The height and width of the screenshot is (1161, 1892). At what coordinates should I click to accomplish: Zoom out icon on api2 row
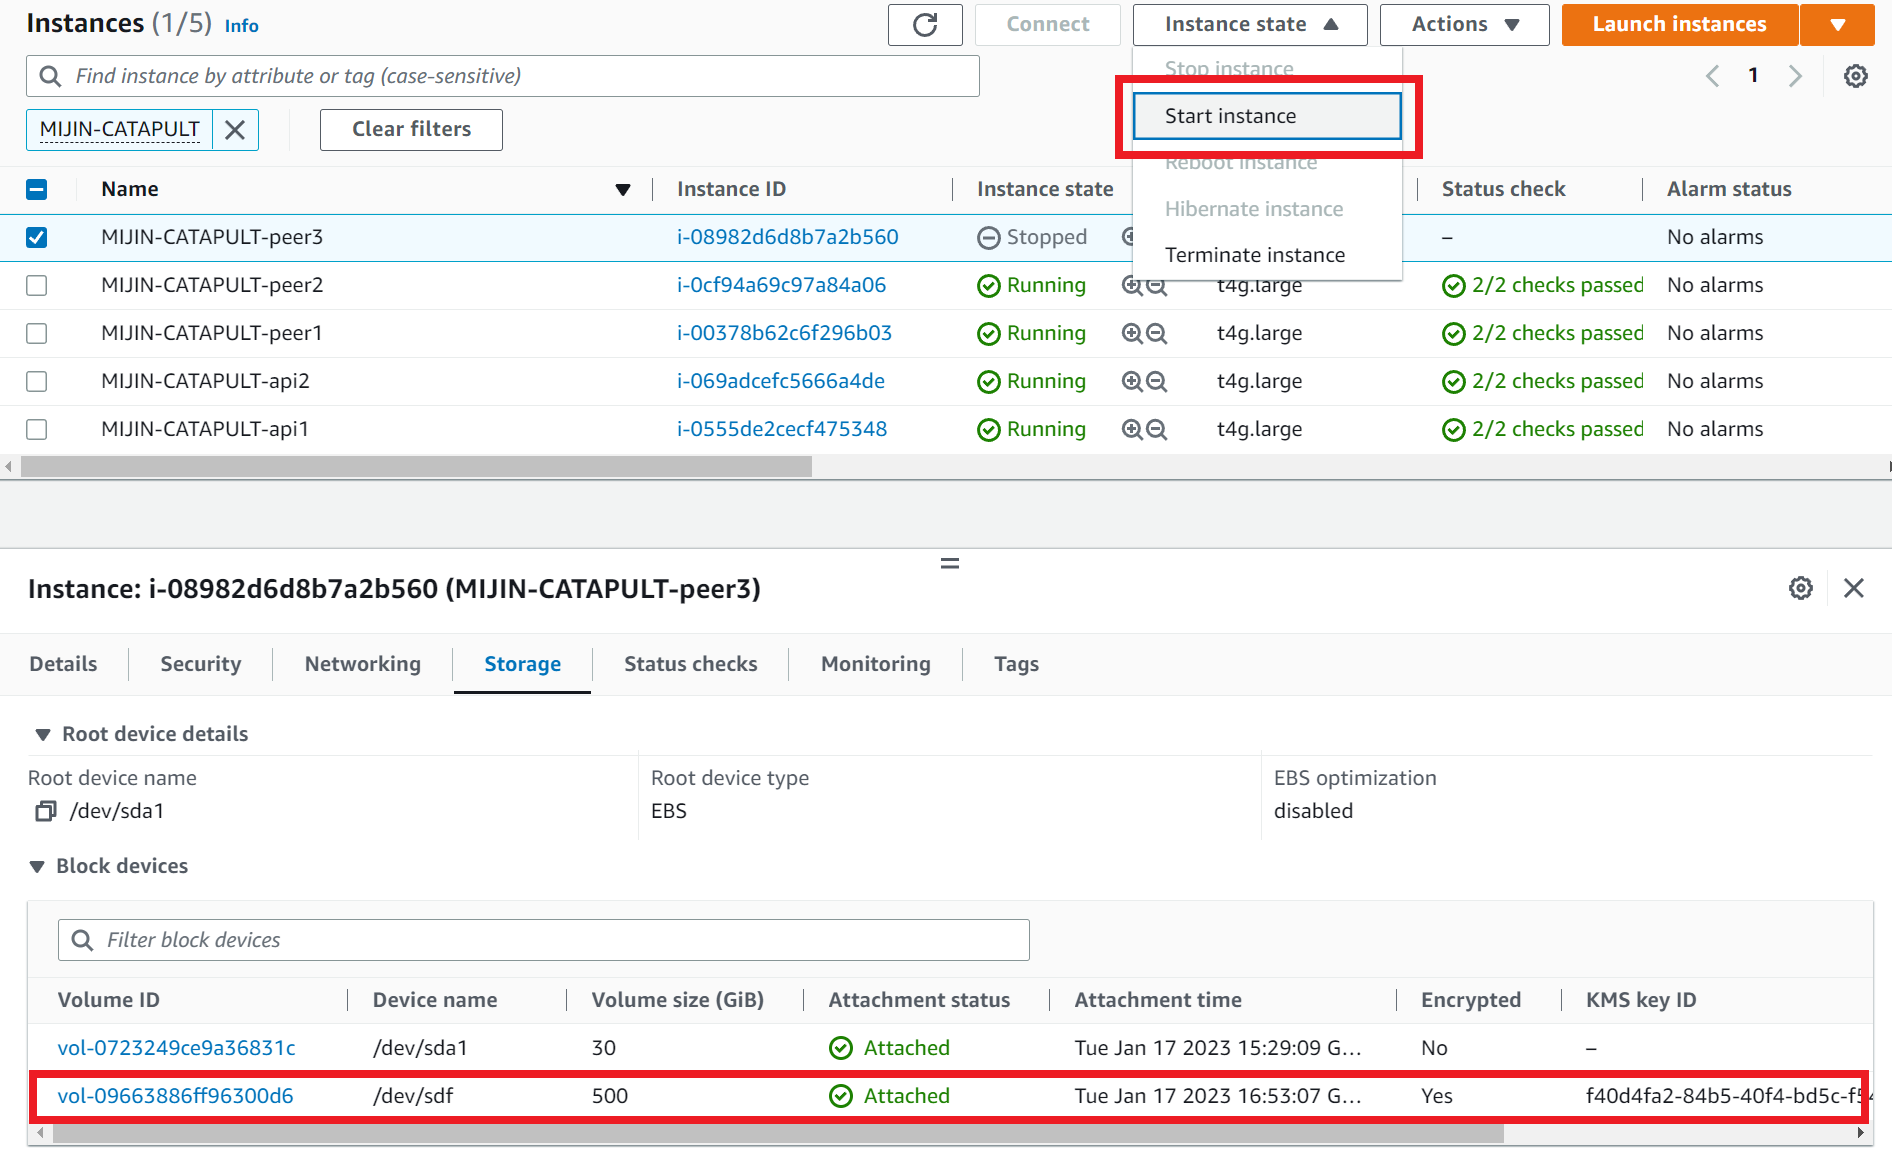[x=1157, y=381]
